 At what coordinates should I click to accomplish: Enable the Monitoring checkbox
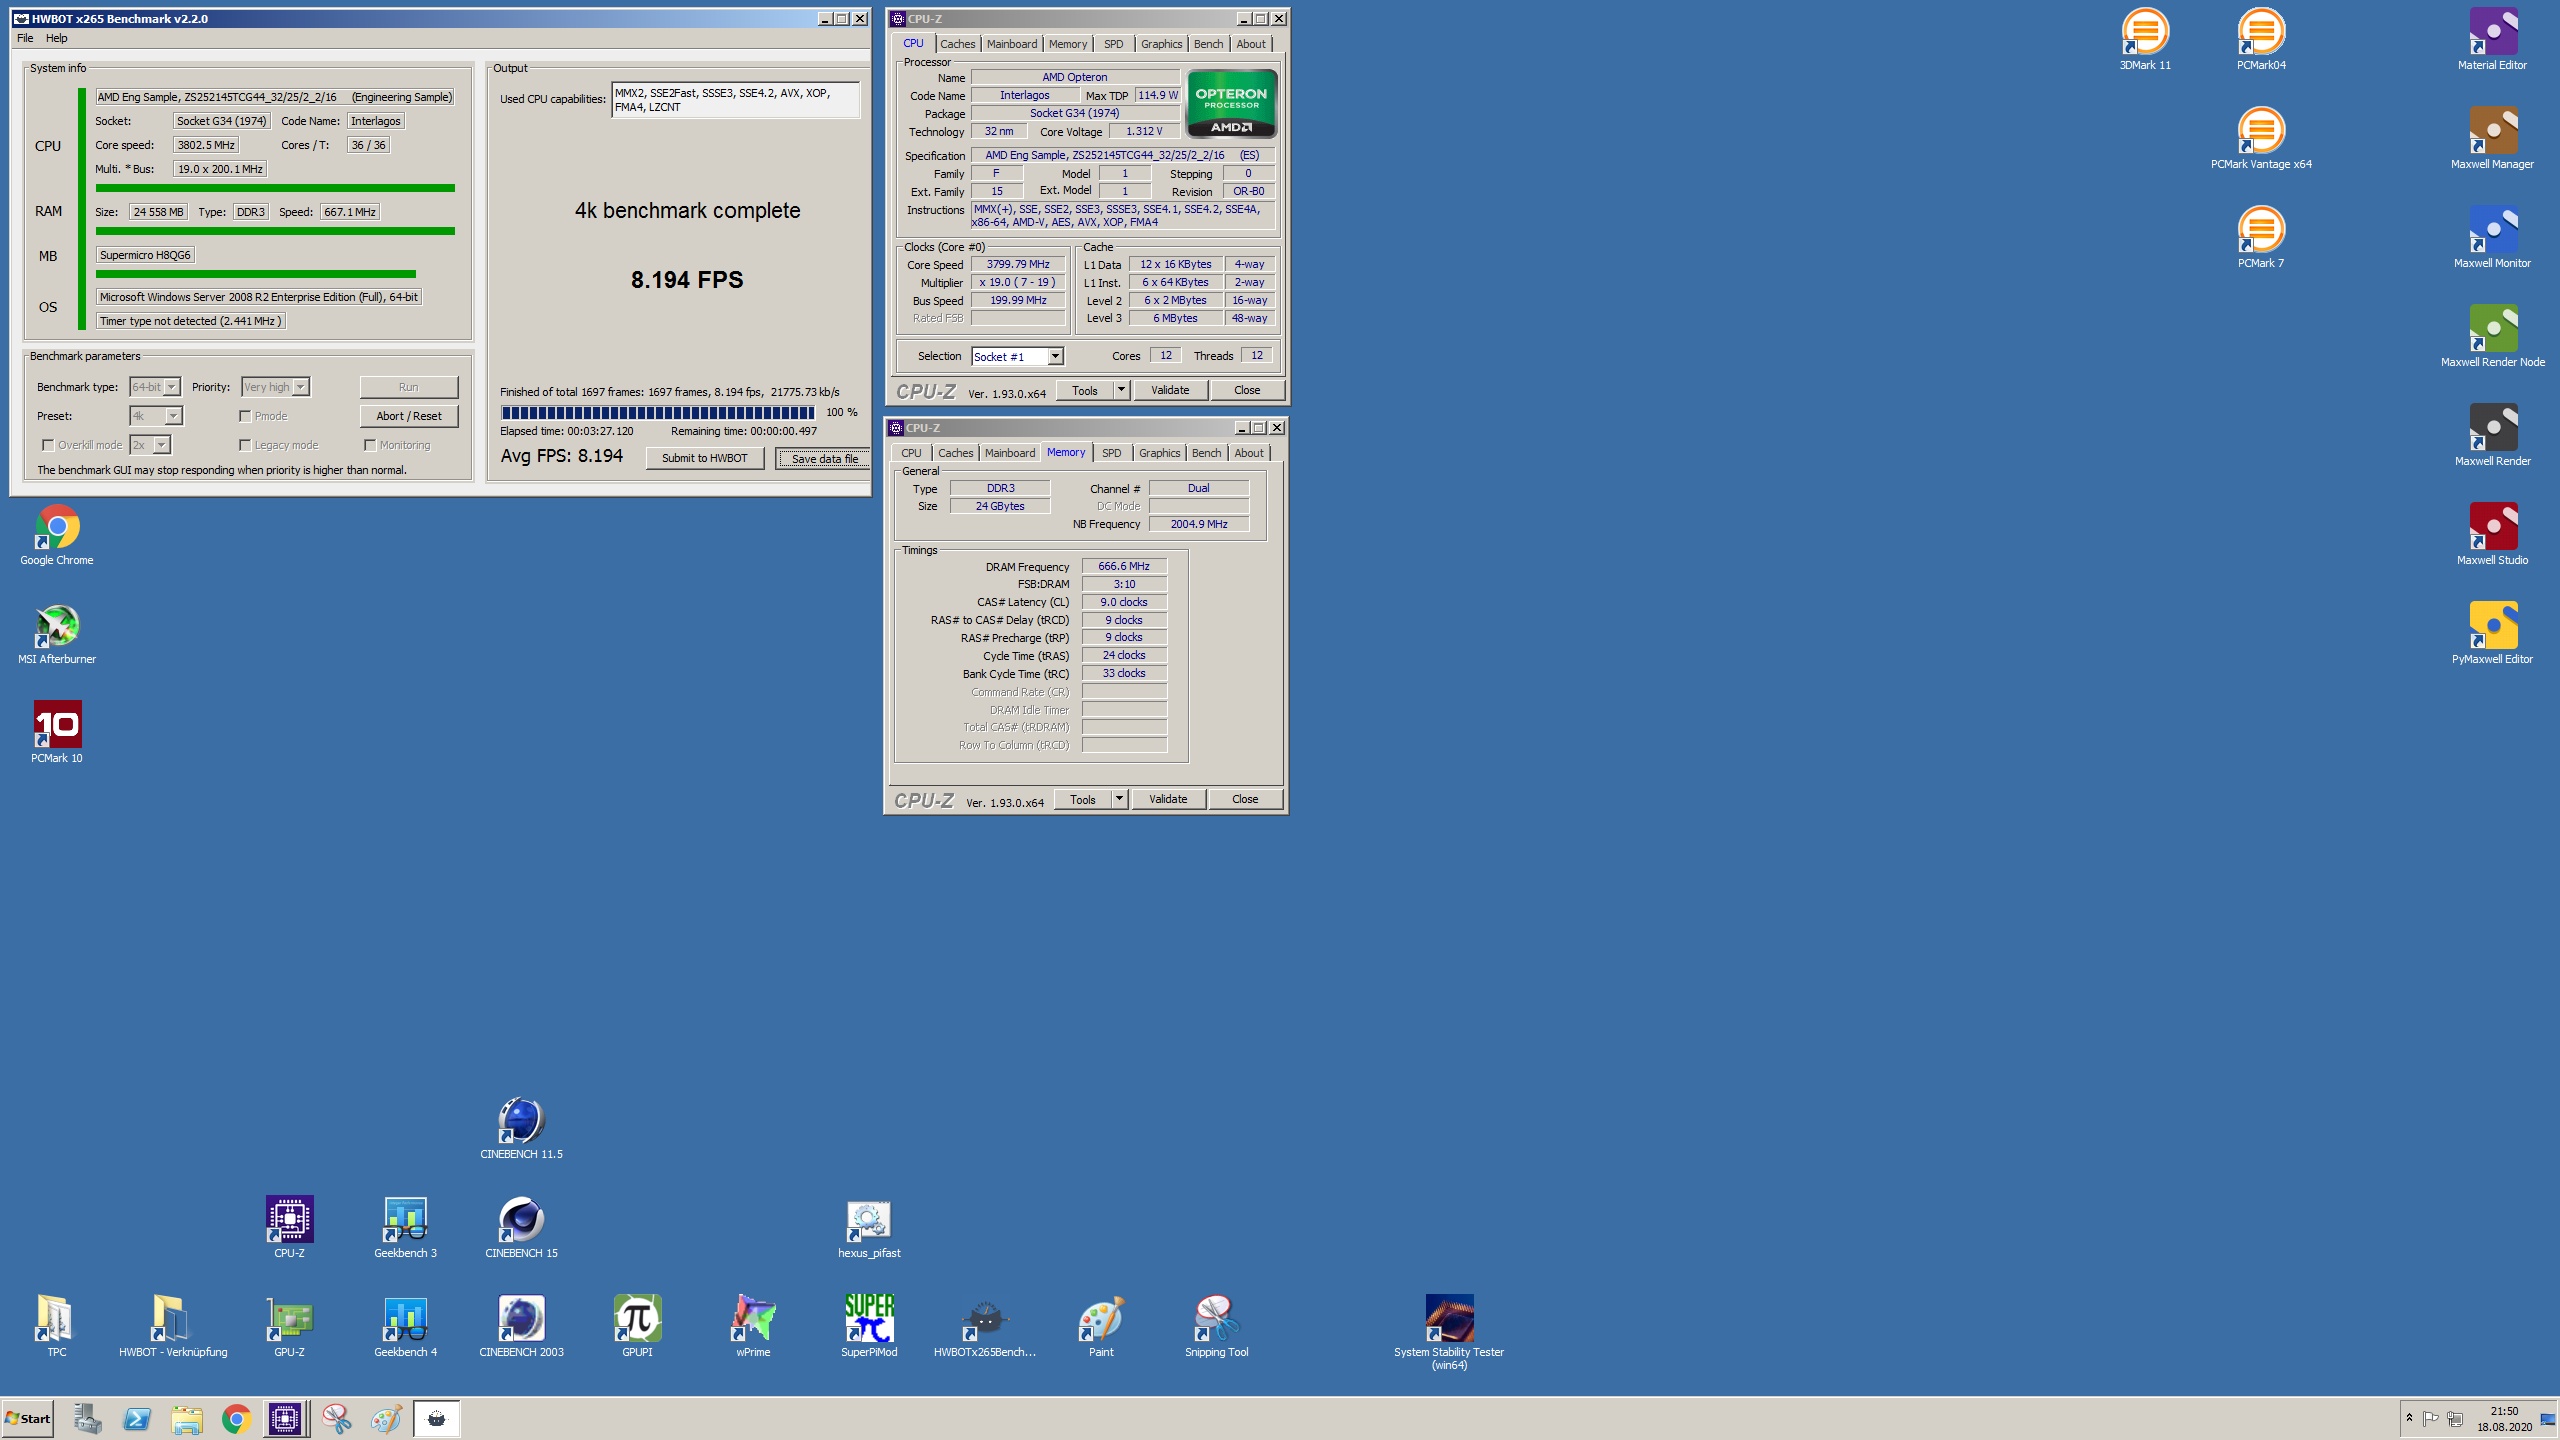pyautogui.click(x=370, y=445)
